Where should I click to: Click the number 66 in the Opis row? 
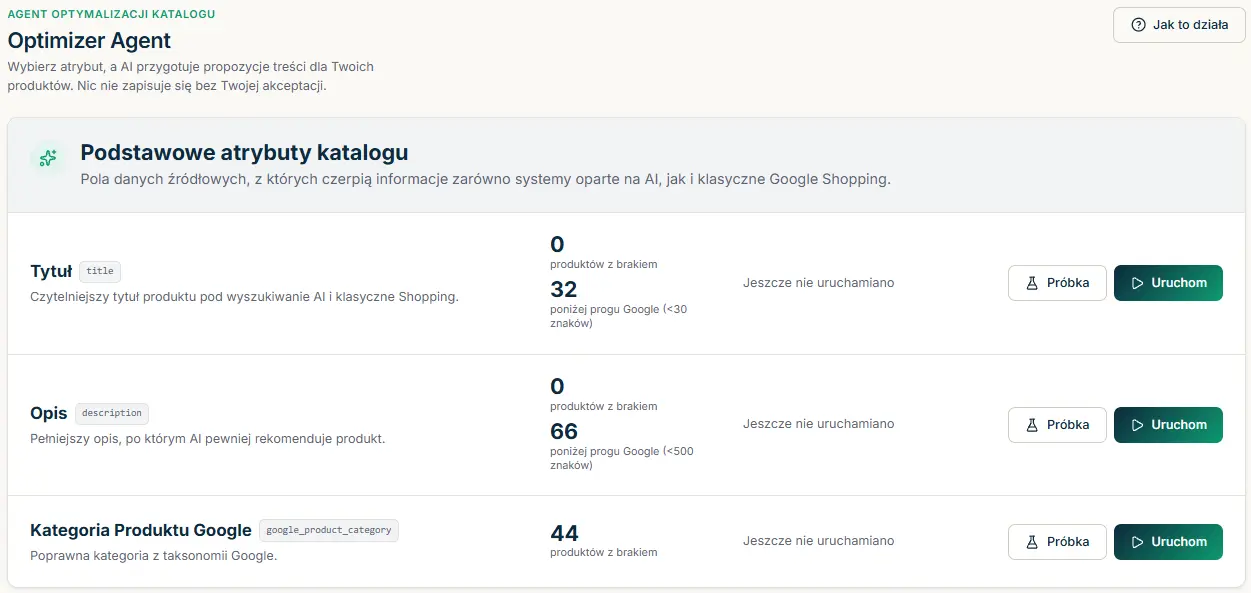pos(564,432)
